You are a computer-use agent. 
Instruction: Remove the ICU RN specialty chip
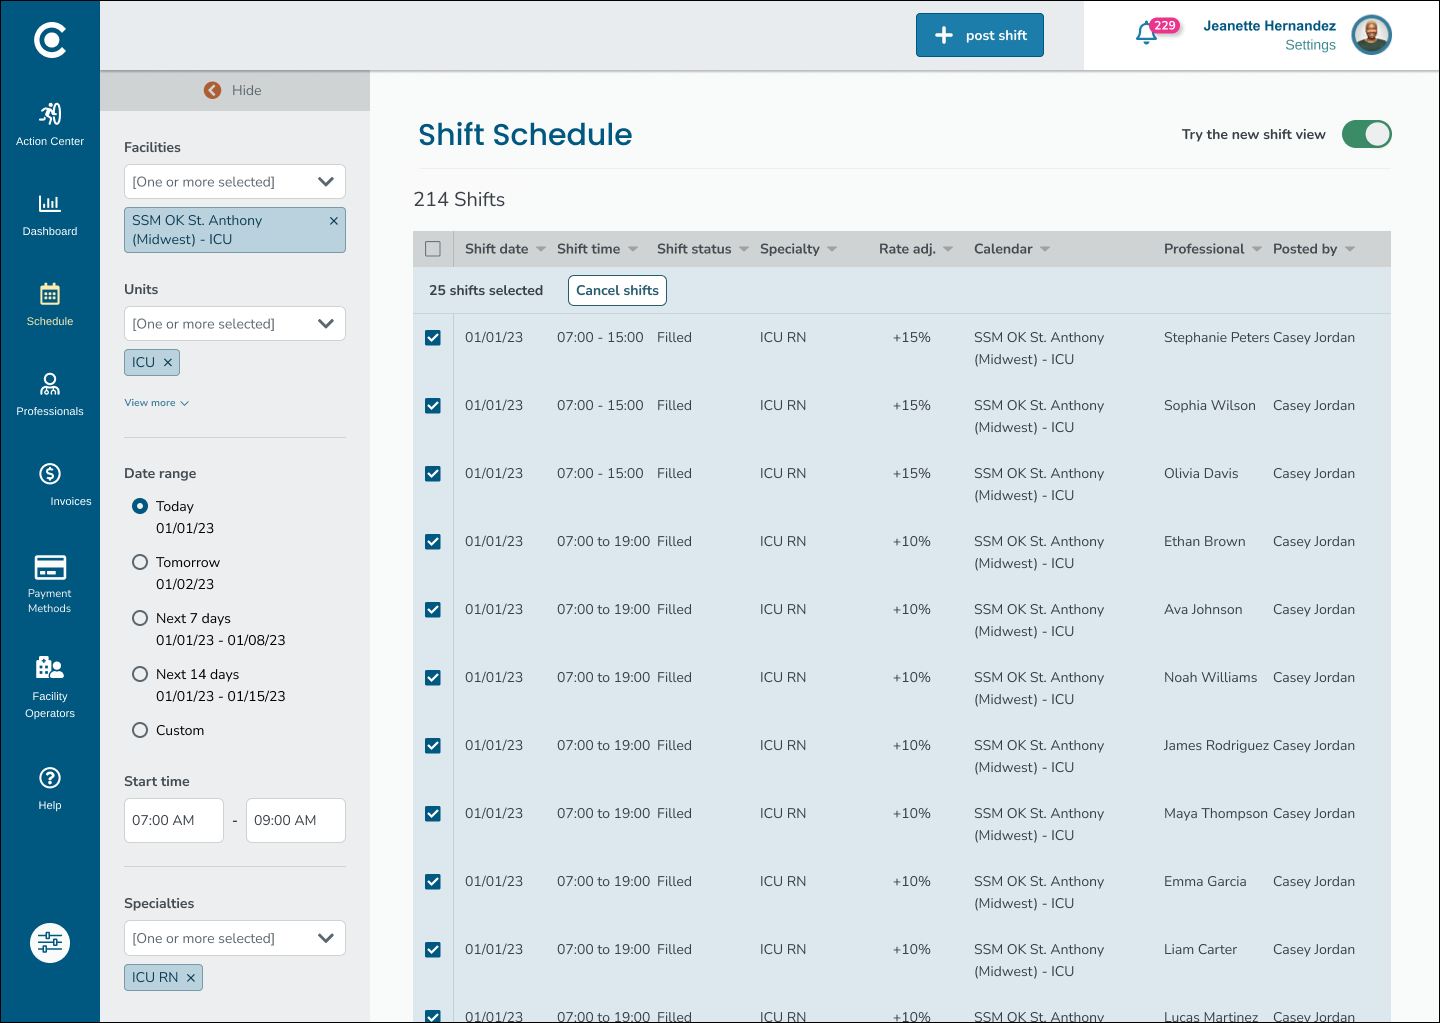191,977
